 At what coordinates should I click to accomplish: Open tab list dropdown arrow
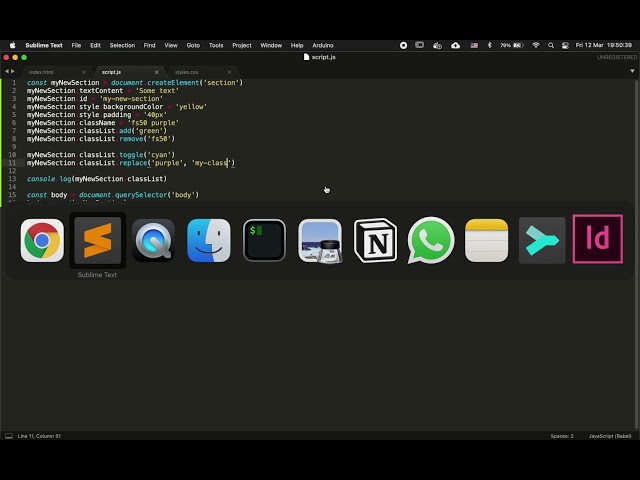(x=632, y=71)
